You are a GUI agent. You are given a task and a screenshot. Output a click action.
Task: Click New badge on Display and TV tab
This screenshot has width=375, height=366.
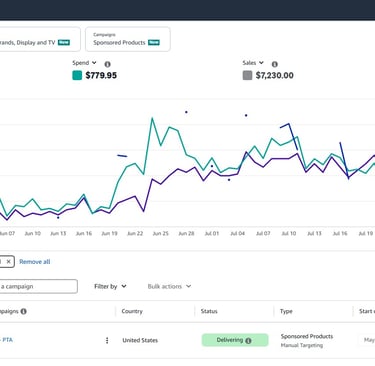pos(64,42)
